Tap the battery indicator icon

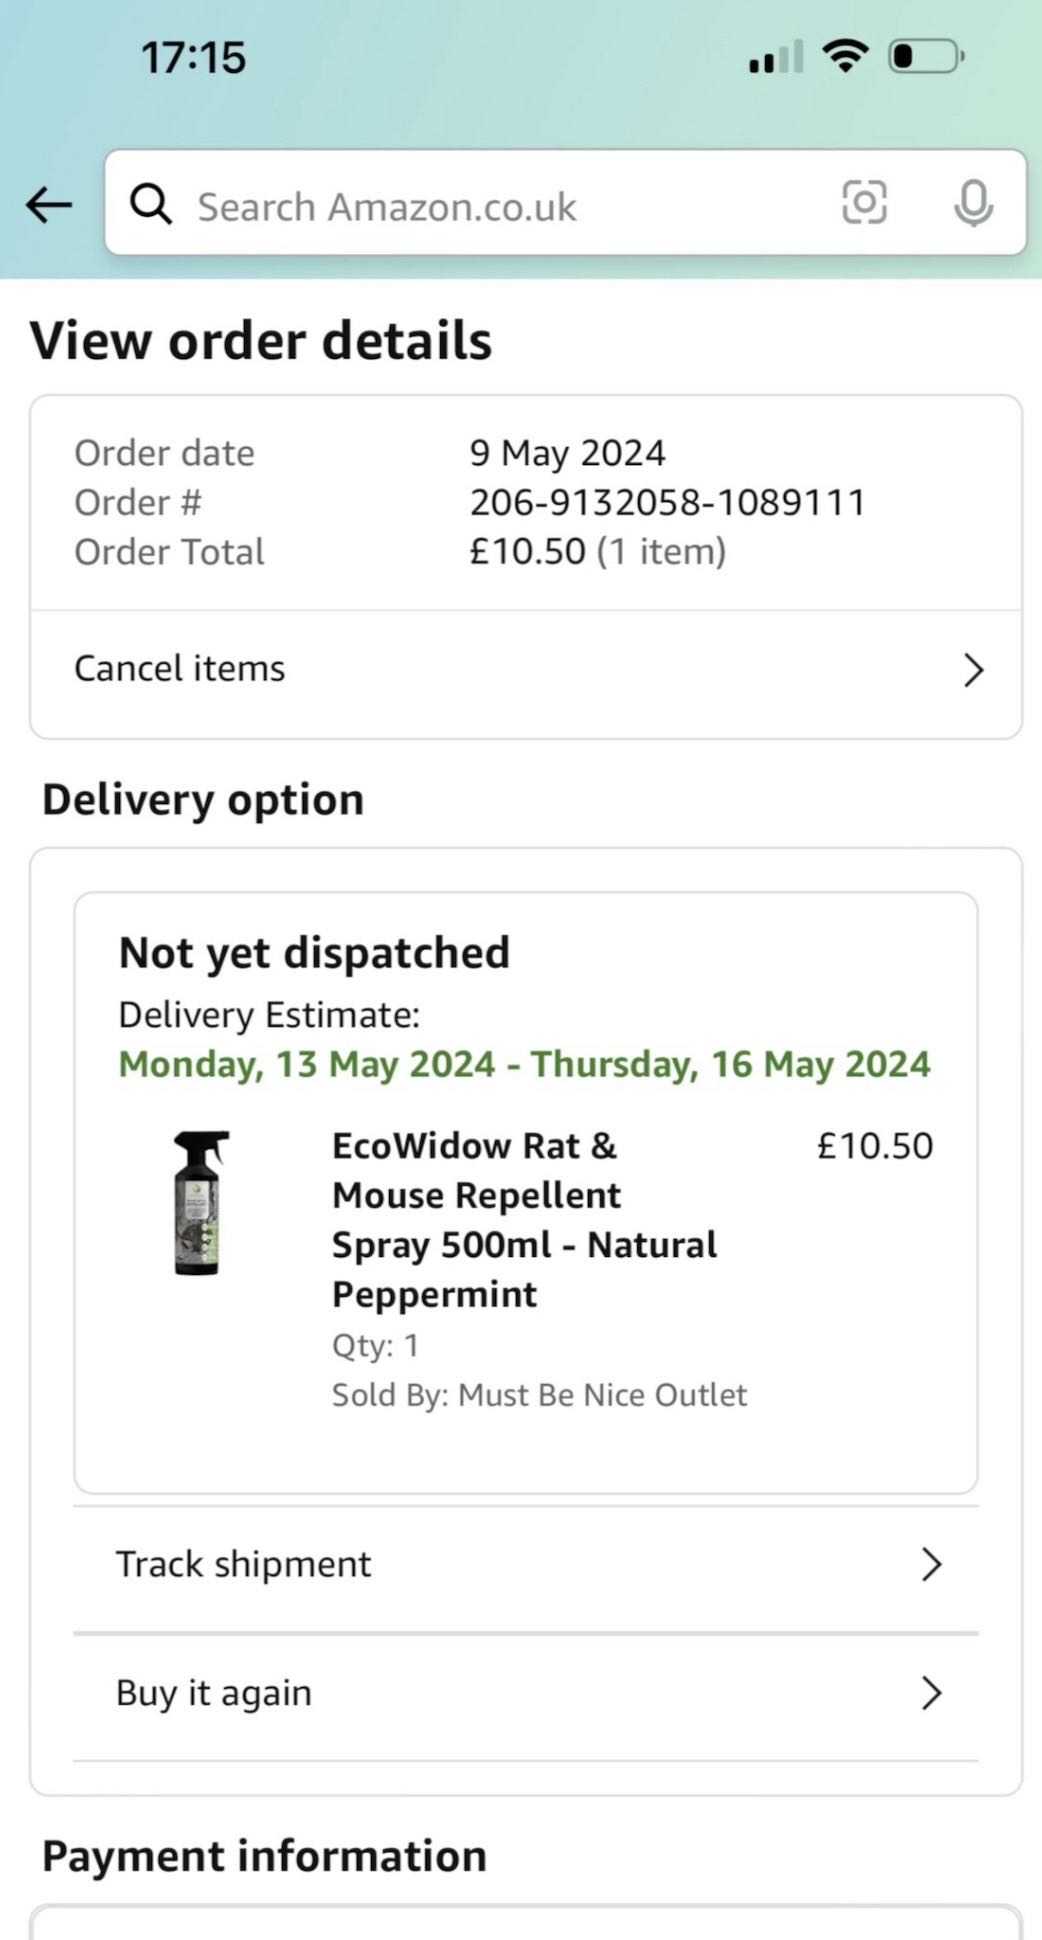click(927, 56)
